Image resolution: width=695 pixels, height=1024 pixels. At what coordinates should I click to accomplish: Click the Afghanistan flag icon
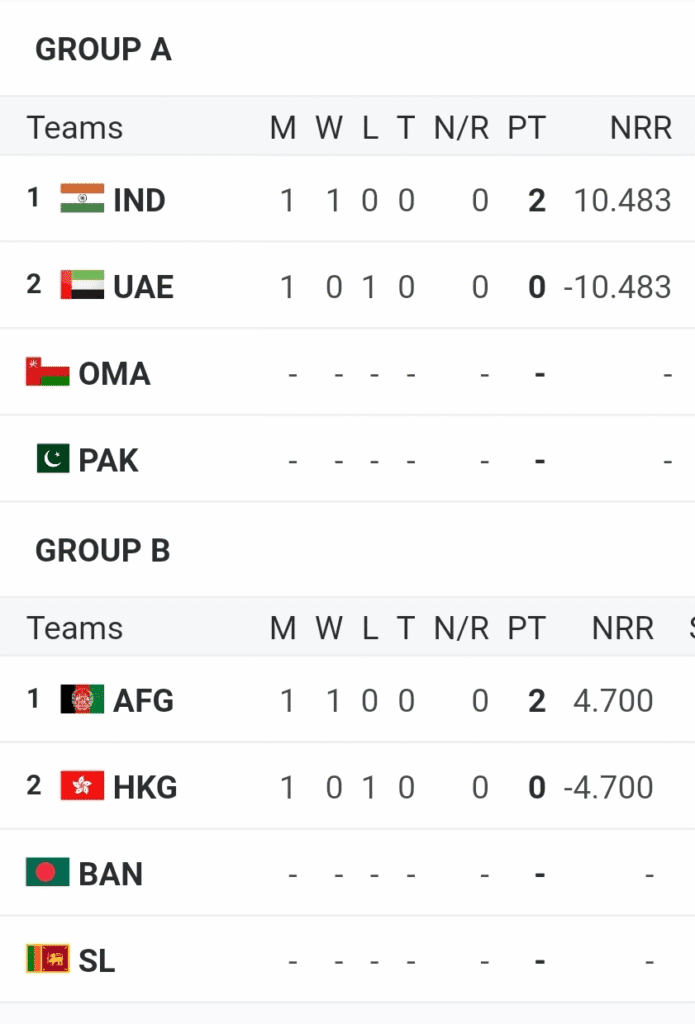tap(82, 699)
